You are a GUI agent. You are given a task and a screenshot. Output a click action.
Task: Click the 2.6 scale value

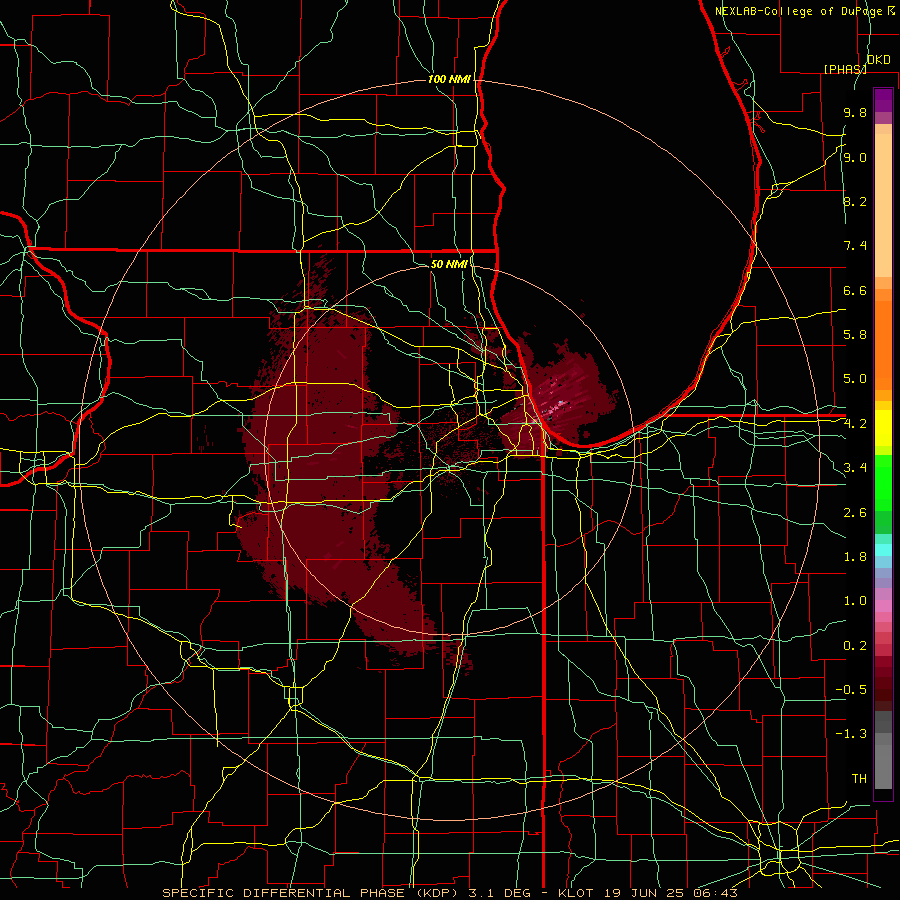point(855,513)
